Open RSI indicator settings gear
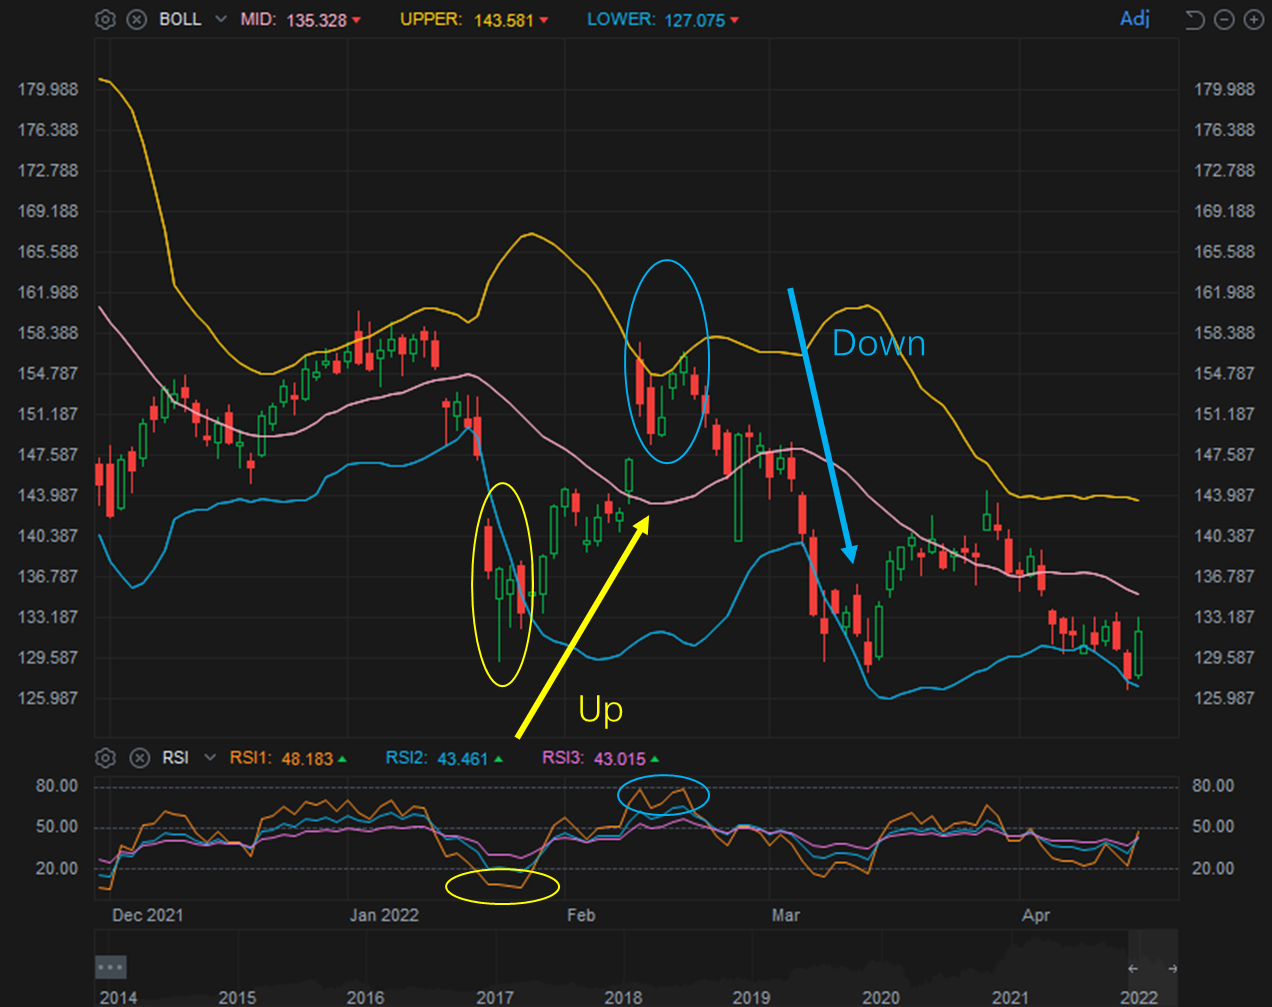The width and height of the screenshot is (1272, 1007). click(105, 758)
